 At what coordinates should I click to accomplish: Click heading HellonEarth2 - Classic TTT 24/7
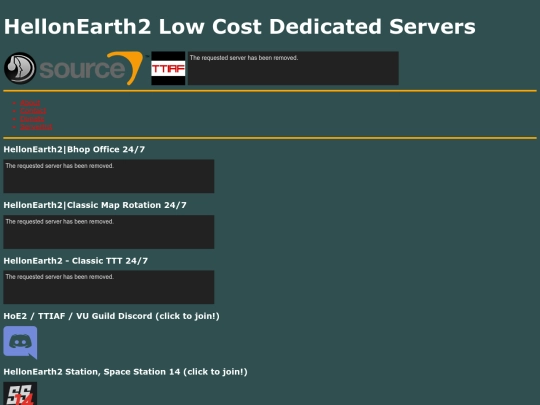coord(76,261)
